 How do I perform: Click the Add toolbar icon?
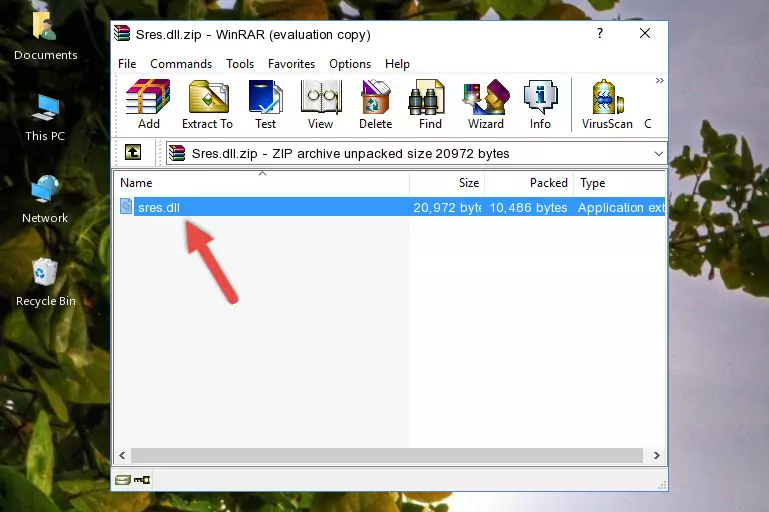pyautogui.click(x=148, y=104)
